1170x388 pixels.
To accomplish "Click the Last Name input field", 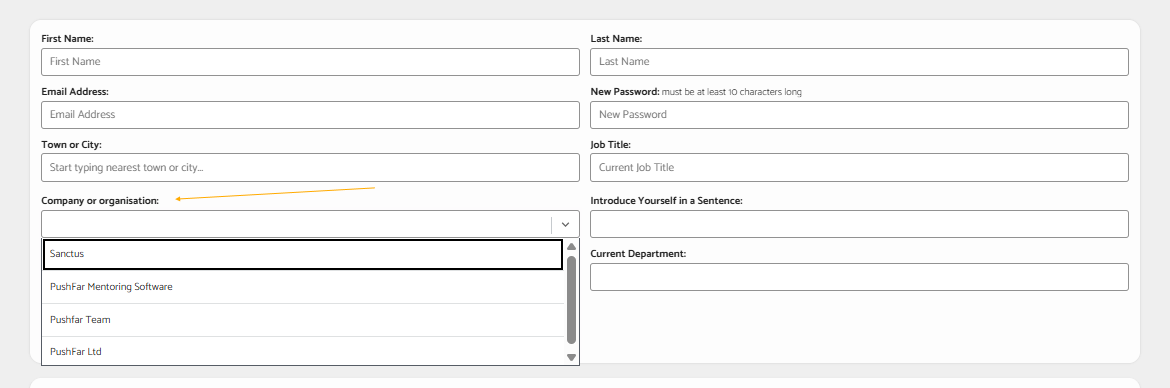I will click(859, 62).
